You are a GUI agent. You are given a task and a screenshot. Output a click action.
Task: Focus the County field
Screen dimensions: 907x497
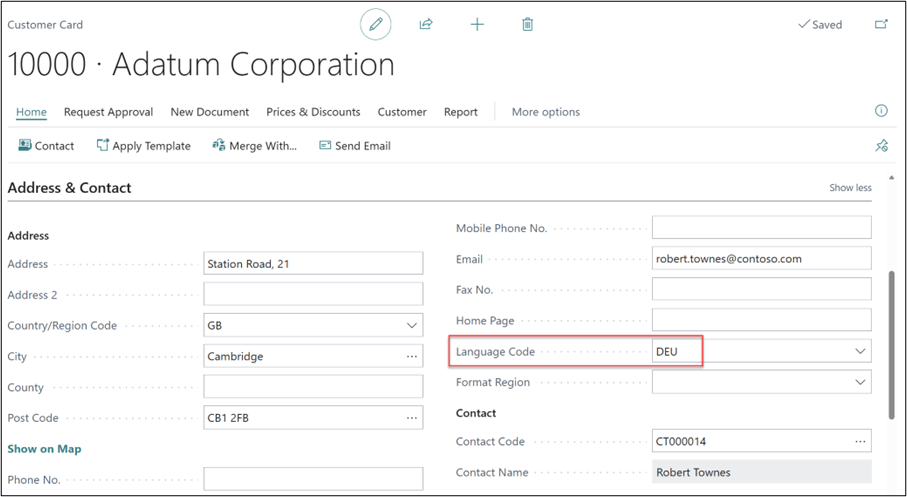[313, 387]
